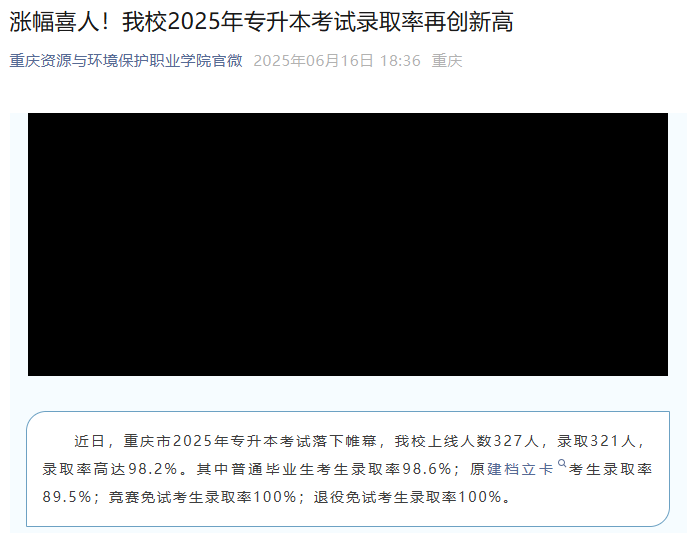
Task: Click the black video area
Action: pyautogui.click(x=348, y=244)
